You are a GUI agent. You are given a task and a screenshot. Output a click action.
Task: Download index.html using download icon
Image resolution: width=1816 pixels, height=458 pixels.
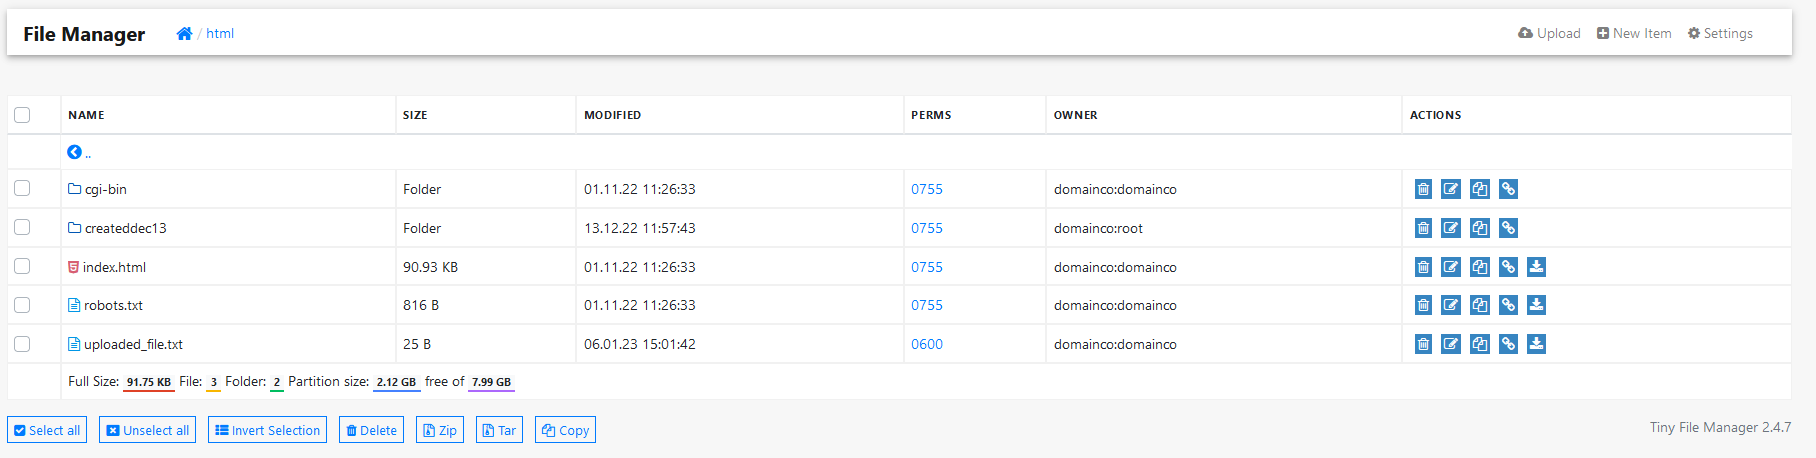1537,267
